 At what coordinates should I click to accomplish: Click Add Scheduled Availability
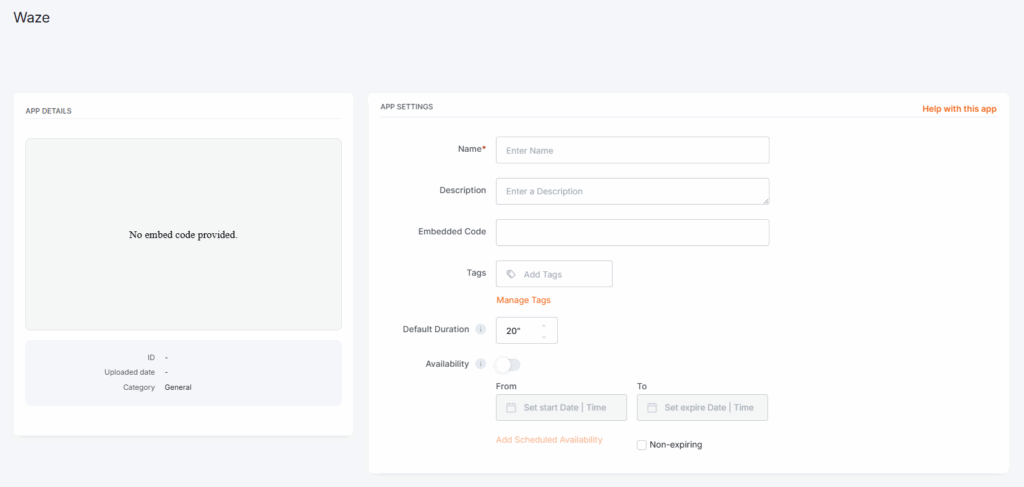click(549, 440)
